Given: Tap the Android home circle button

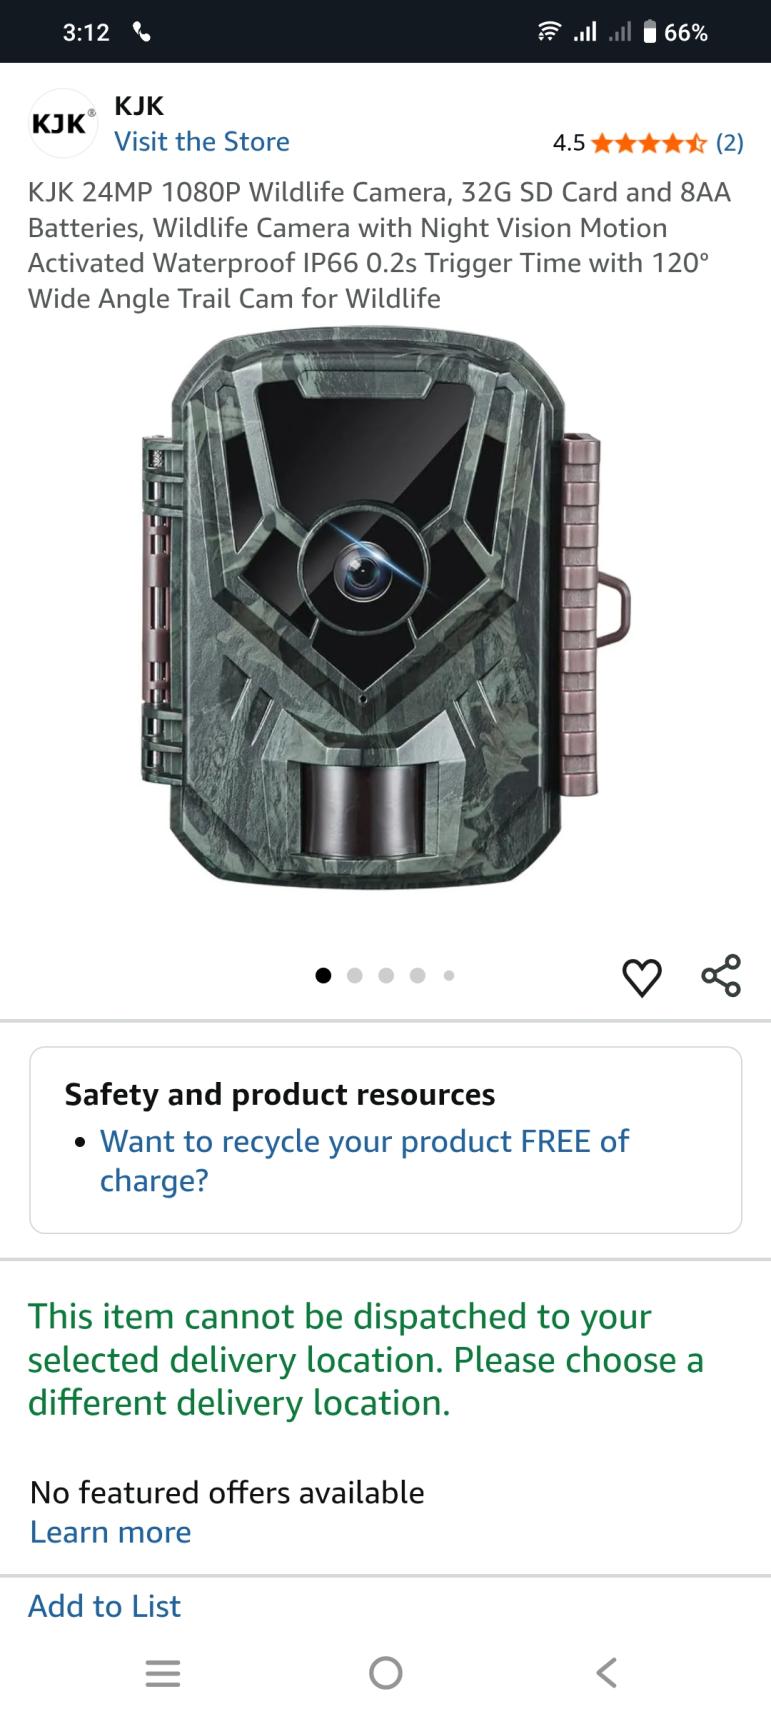Looking at the screenshot, I should click(385, 1672).
